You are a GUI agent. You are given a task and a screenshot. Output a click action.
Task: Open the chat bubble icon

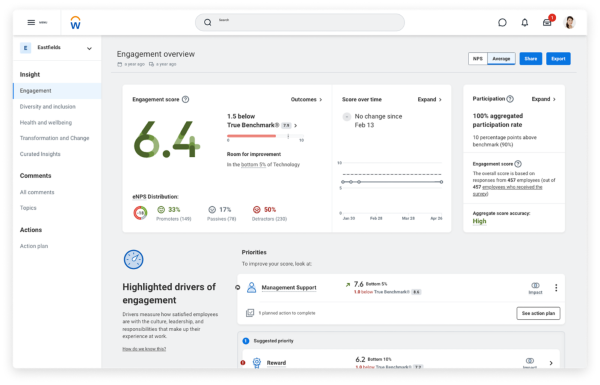(x=502, y=23)
